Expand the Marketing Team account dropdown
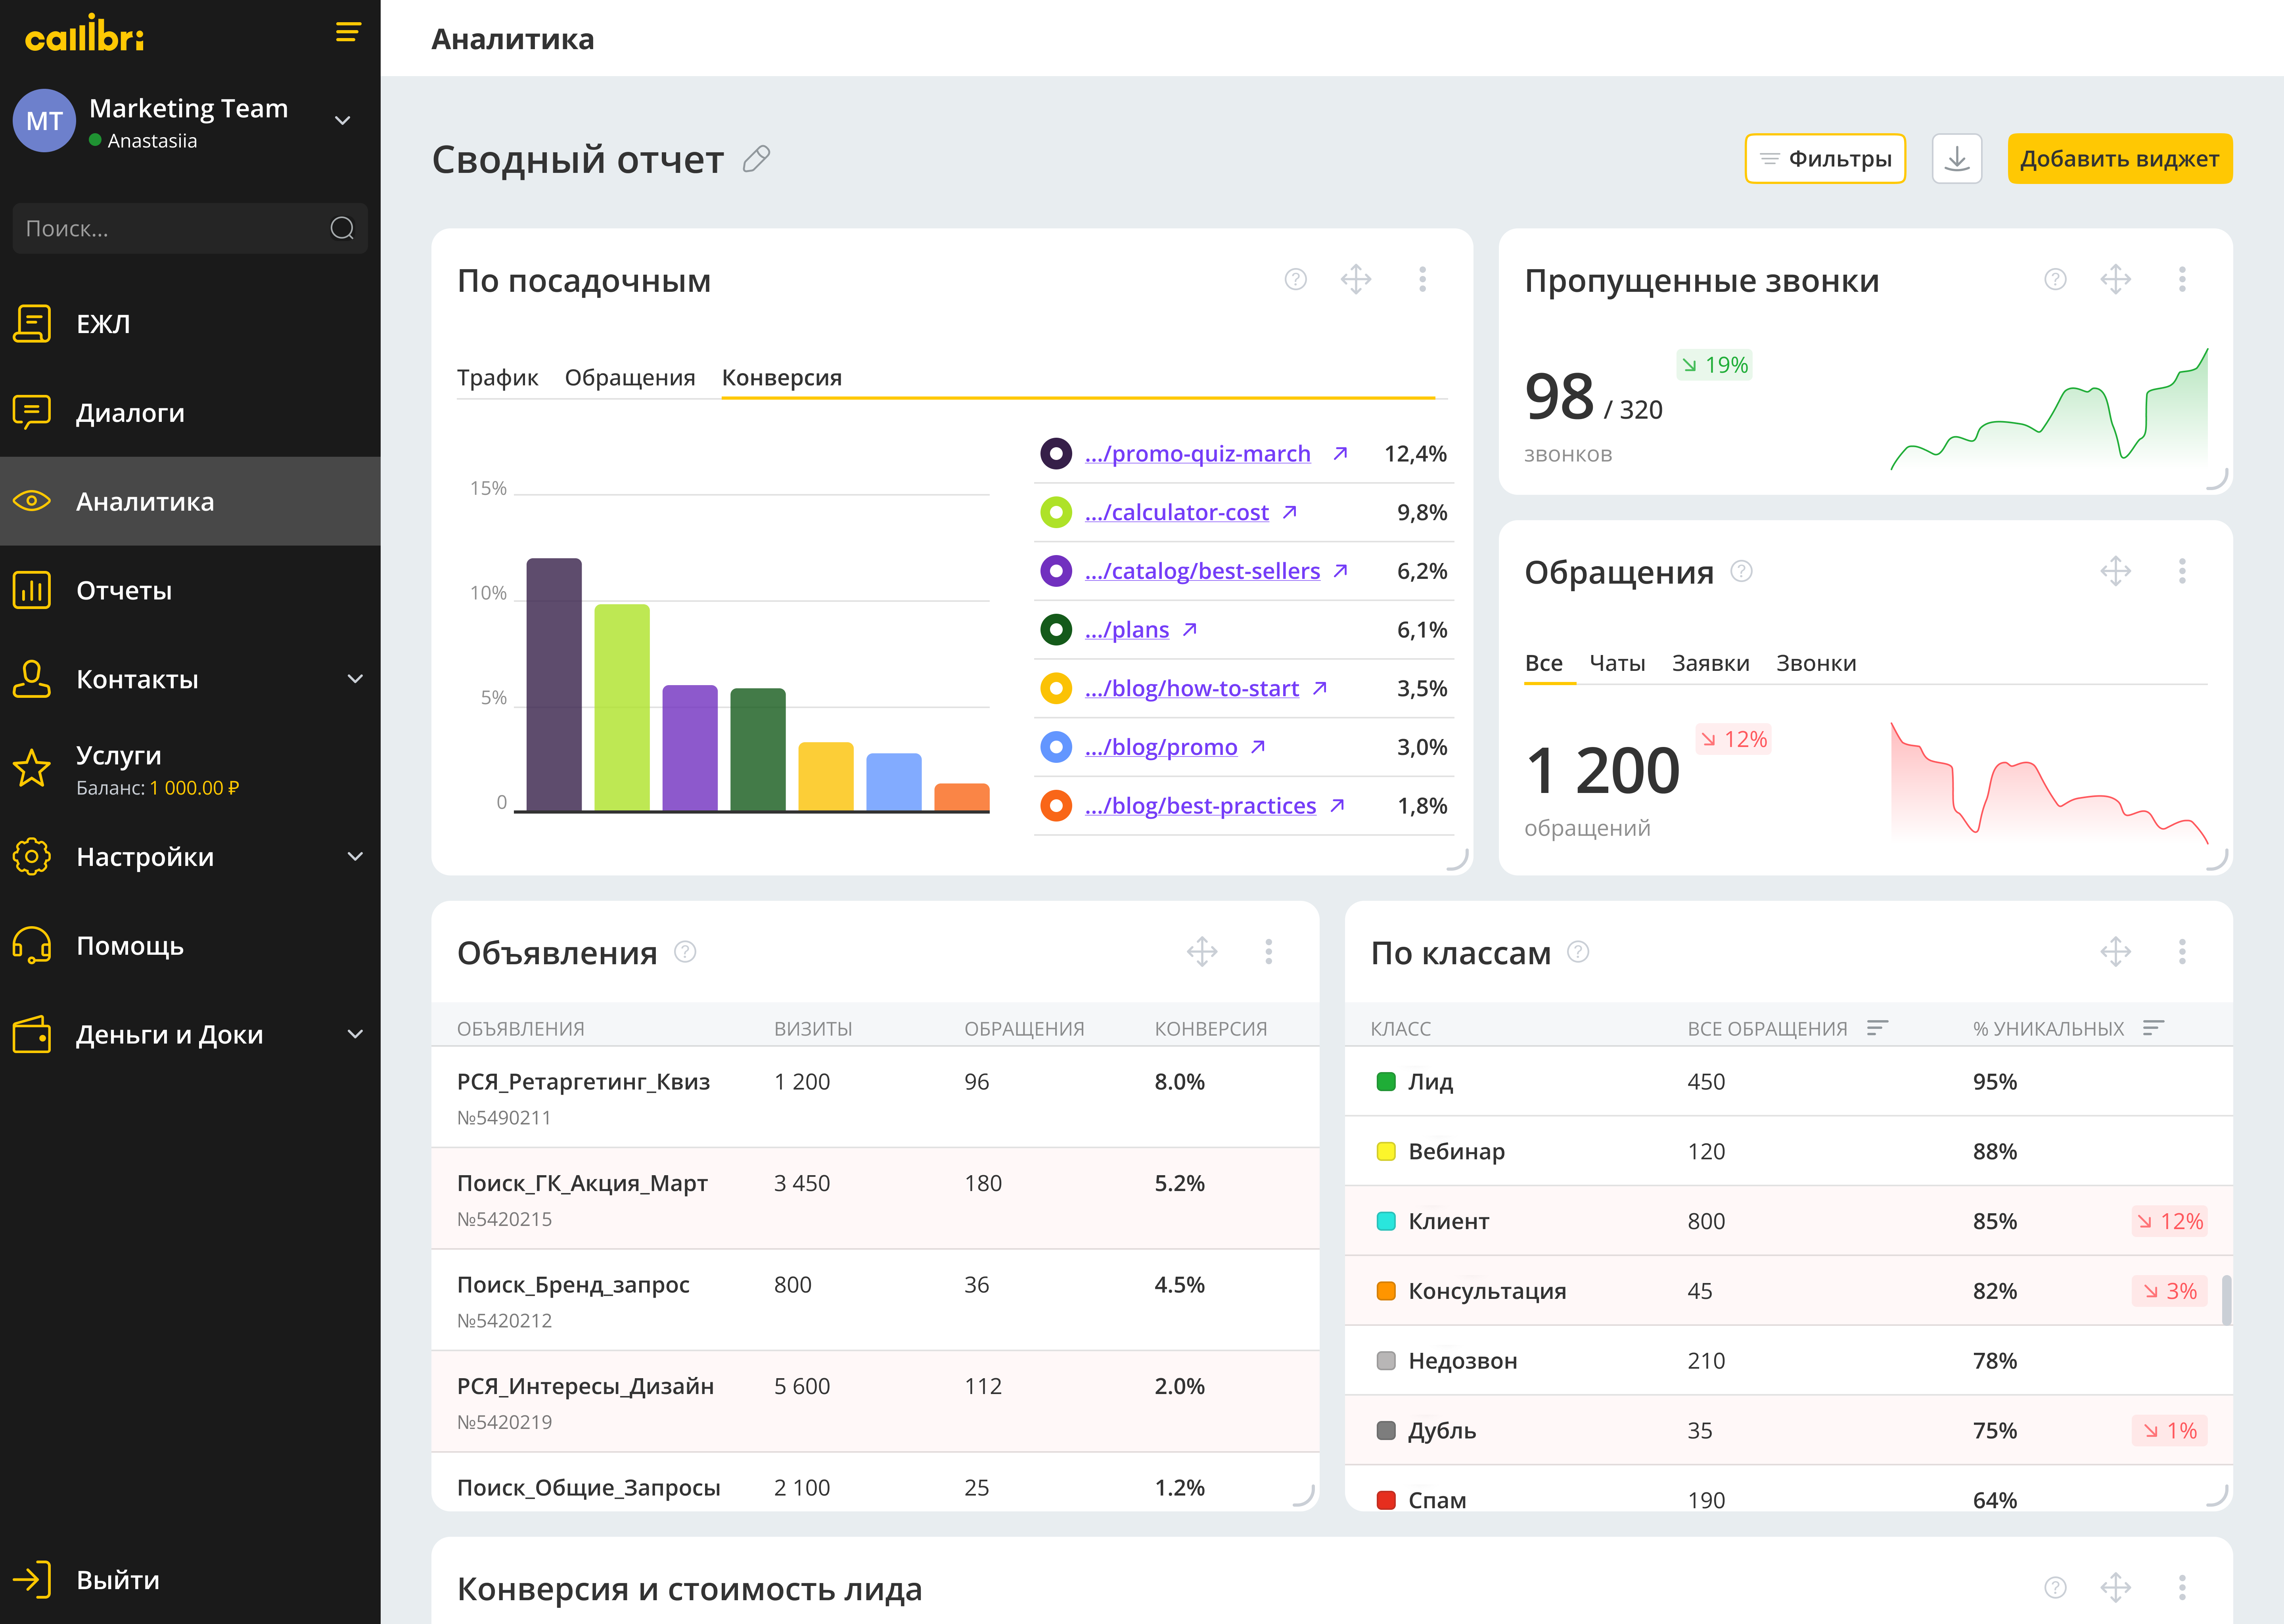2284x1624 pixels. pyautogui.click(x=342, y=121)
